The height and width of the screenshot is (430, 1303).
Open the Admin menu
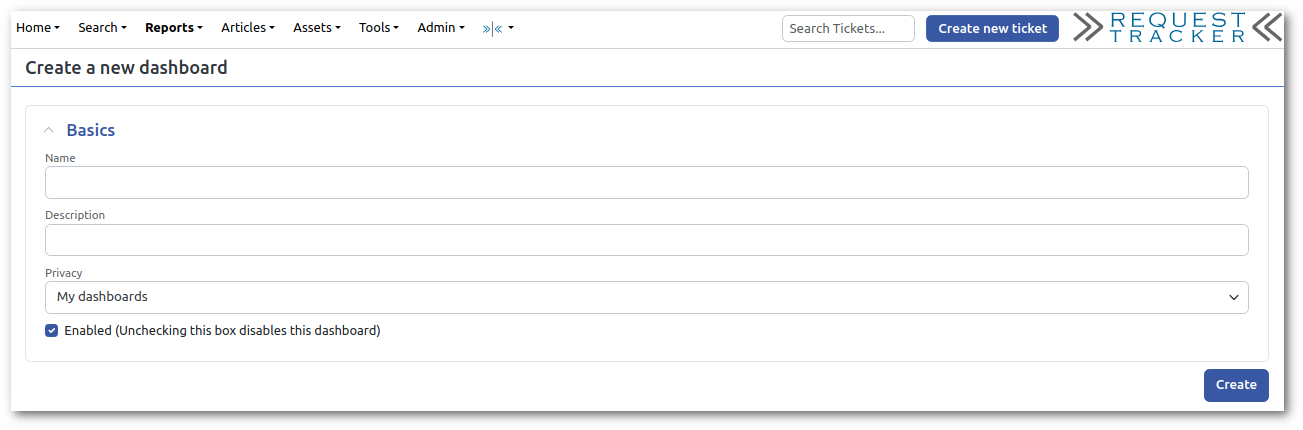pyautogui.click(x=441, y=28)
